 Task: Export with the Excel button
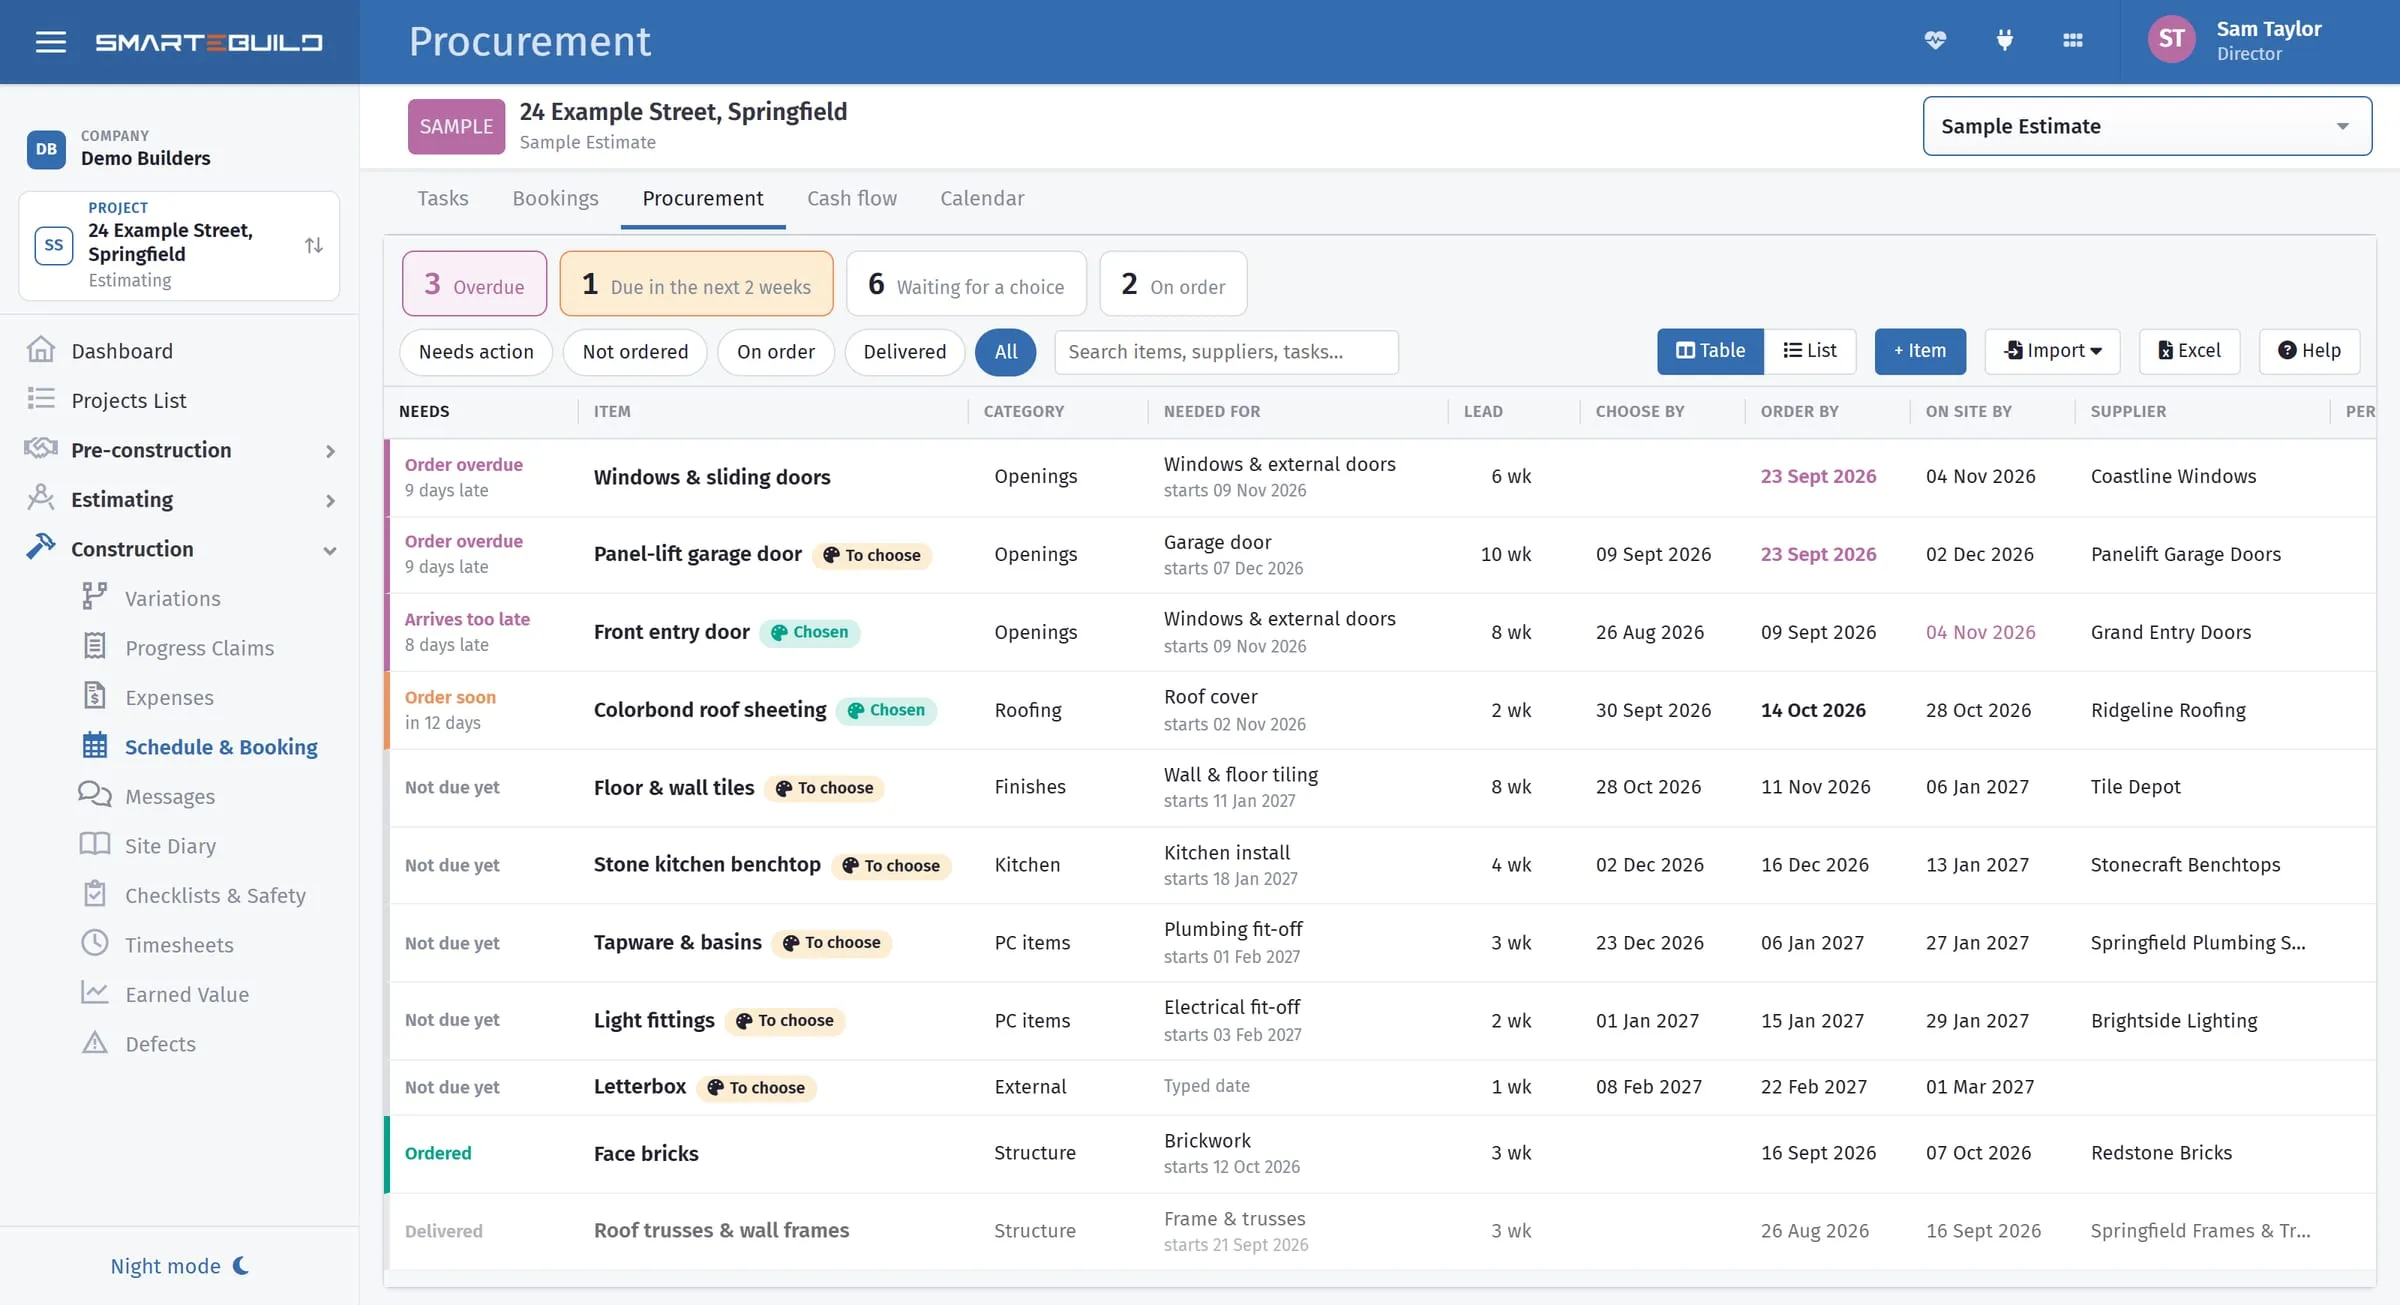click(x=2189, y=351)
